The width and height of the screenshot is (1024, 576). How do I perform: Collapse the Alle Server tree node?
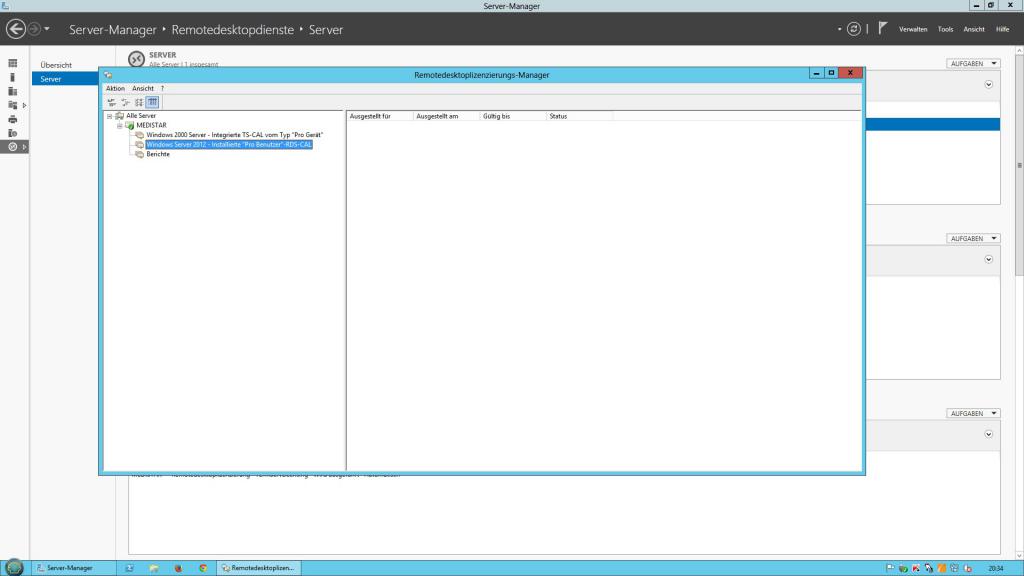[x=110, y=116]
